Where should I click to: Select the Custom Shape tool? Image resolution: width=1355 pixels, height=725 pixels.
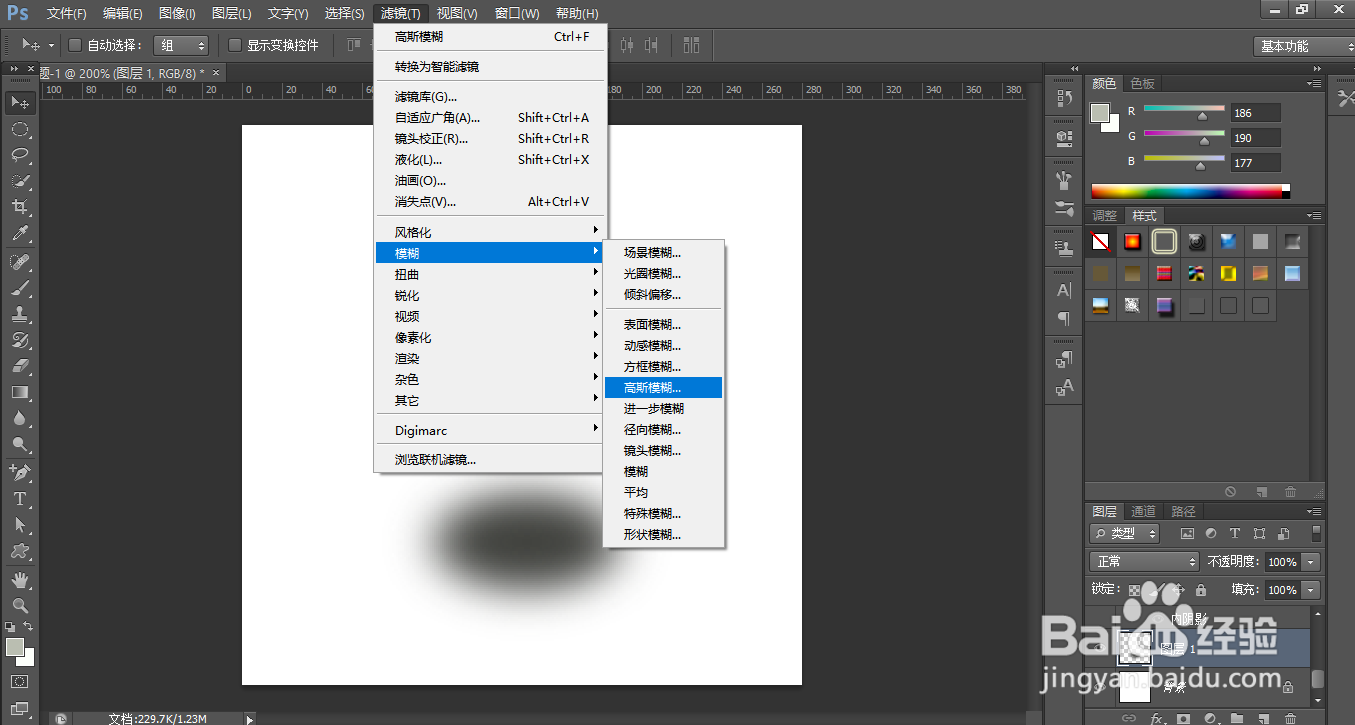(20, 550)
